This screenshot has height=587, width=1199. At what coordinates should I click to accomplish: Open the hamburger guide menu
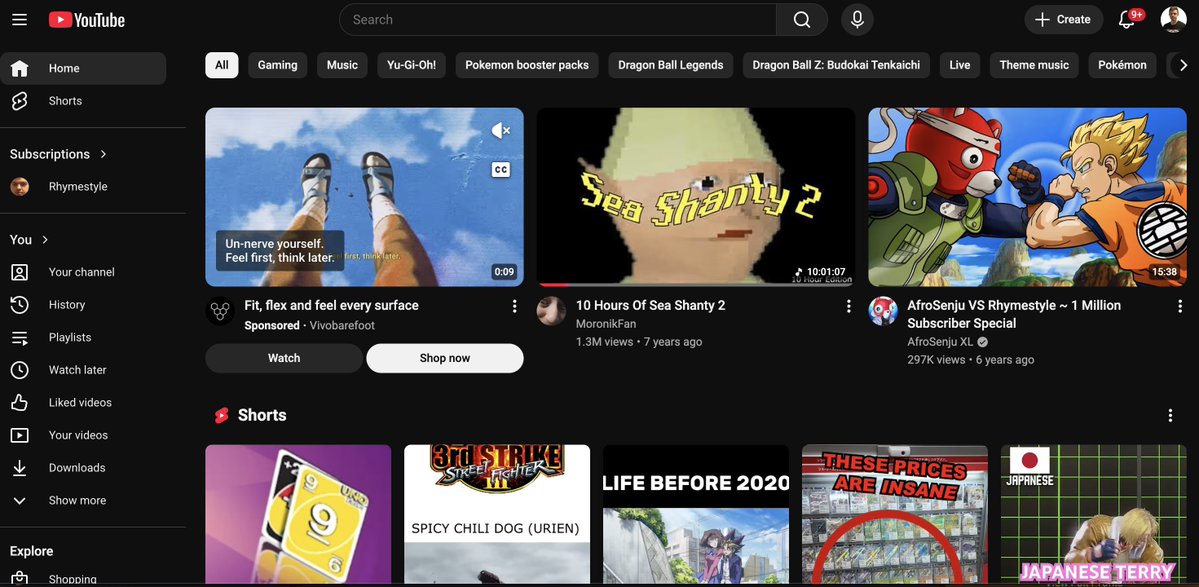(x=20, y=20)
